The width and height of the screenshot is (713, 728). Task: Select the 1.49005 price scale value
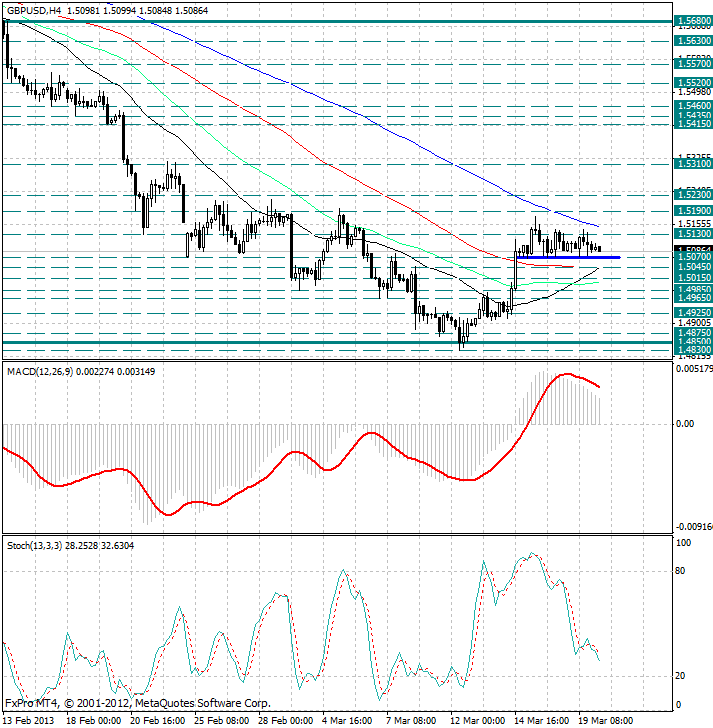694,323
